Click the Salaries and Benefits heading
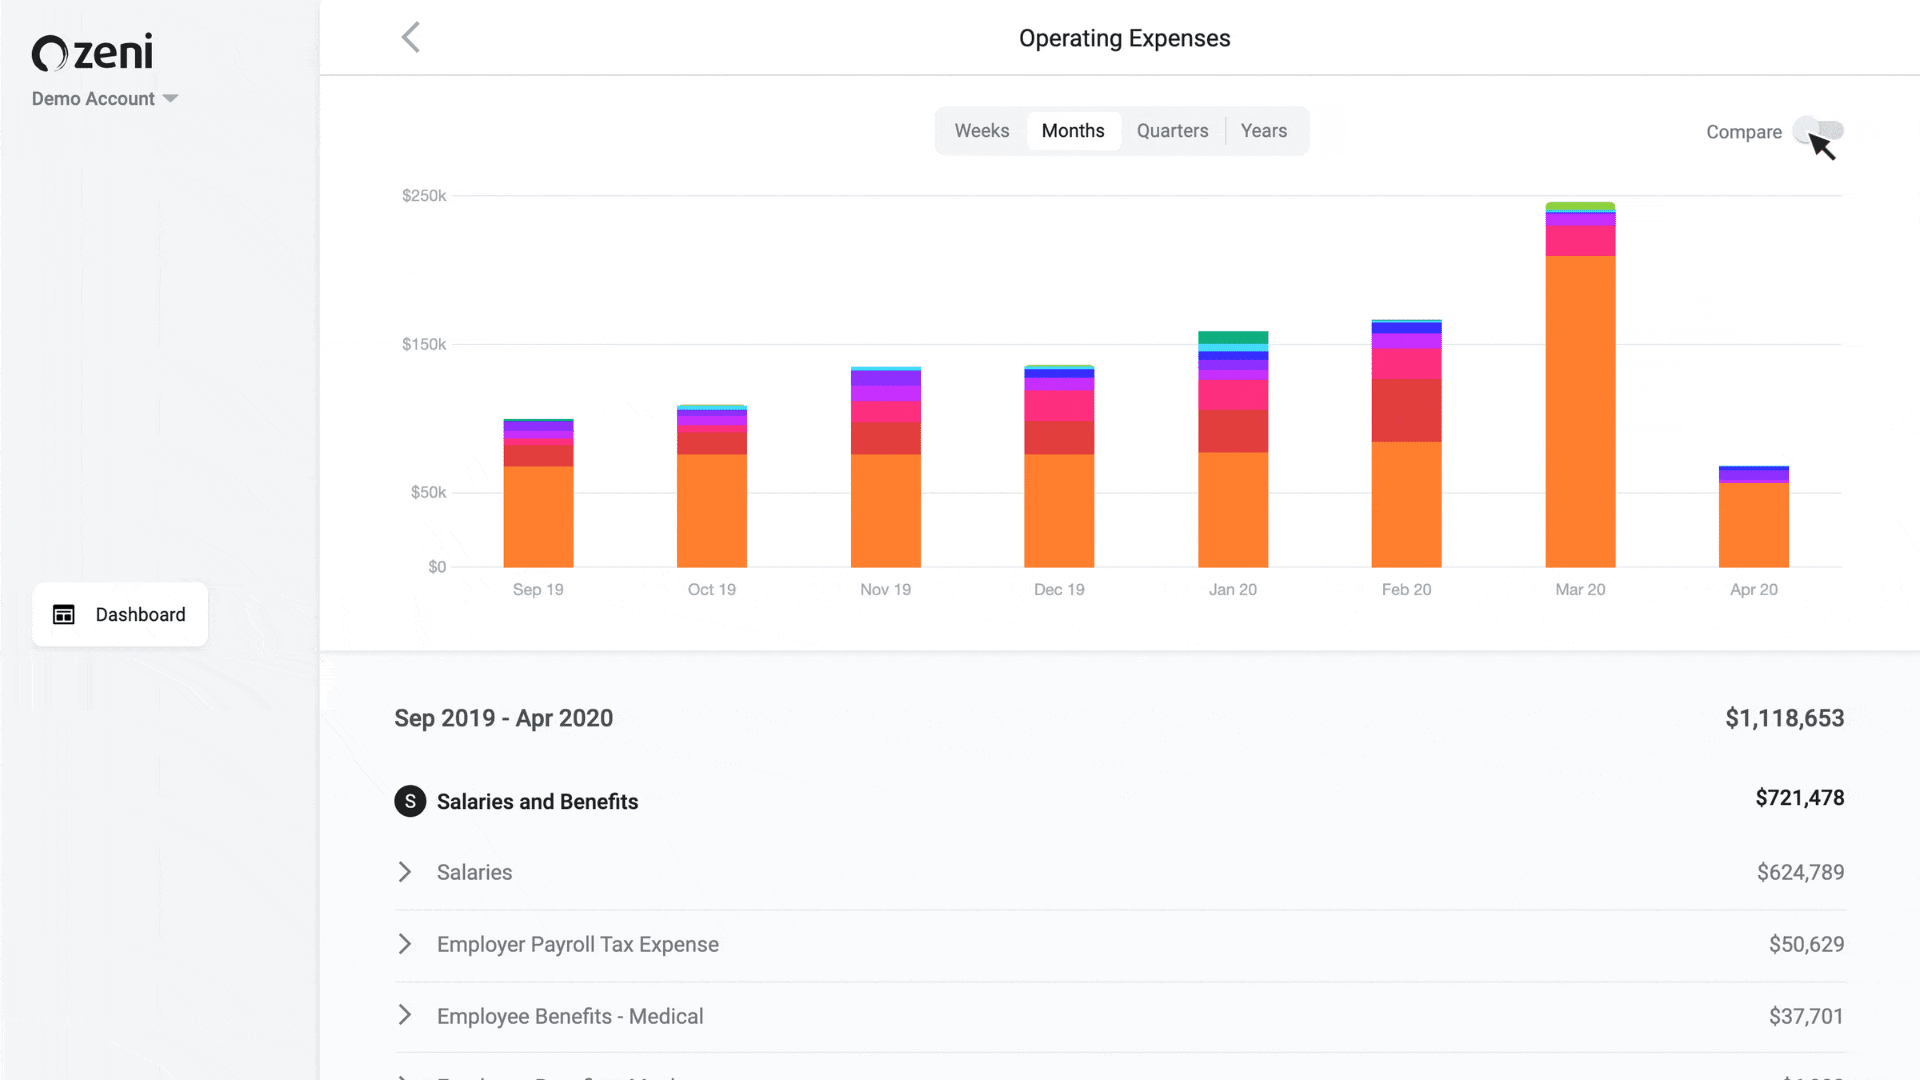The image size is (1920, 1080). coord(537,802)
